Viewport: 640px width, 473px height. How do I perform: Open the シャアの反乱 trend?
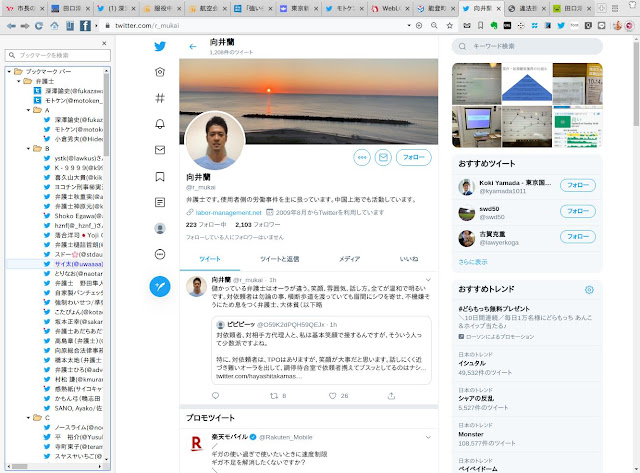476,399
